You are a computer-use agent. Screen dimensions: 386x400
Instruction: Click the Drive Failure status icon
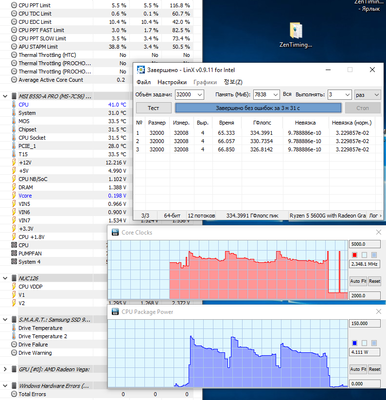click(x=14, y=344)
